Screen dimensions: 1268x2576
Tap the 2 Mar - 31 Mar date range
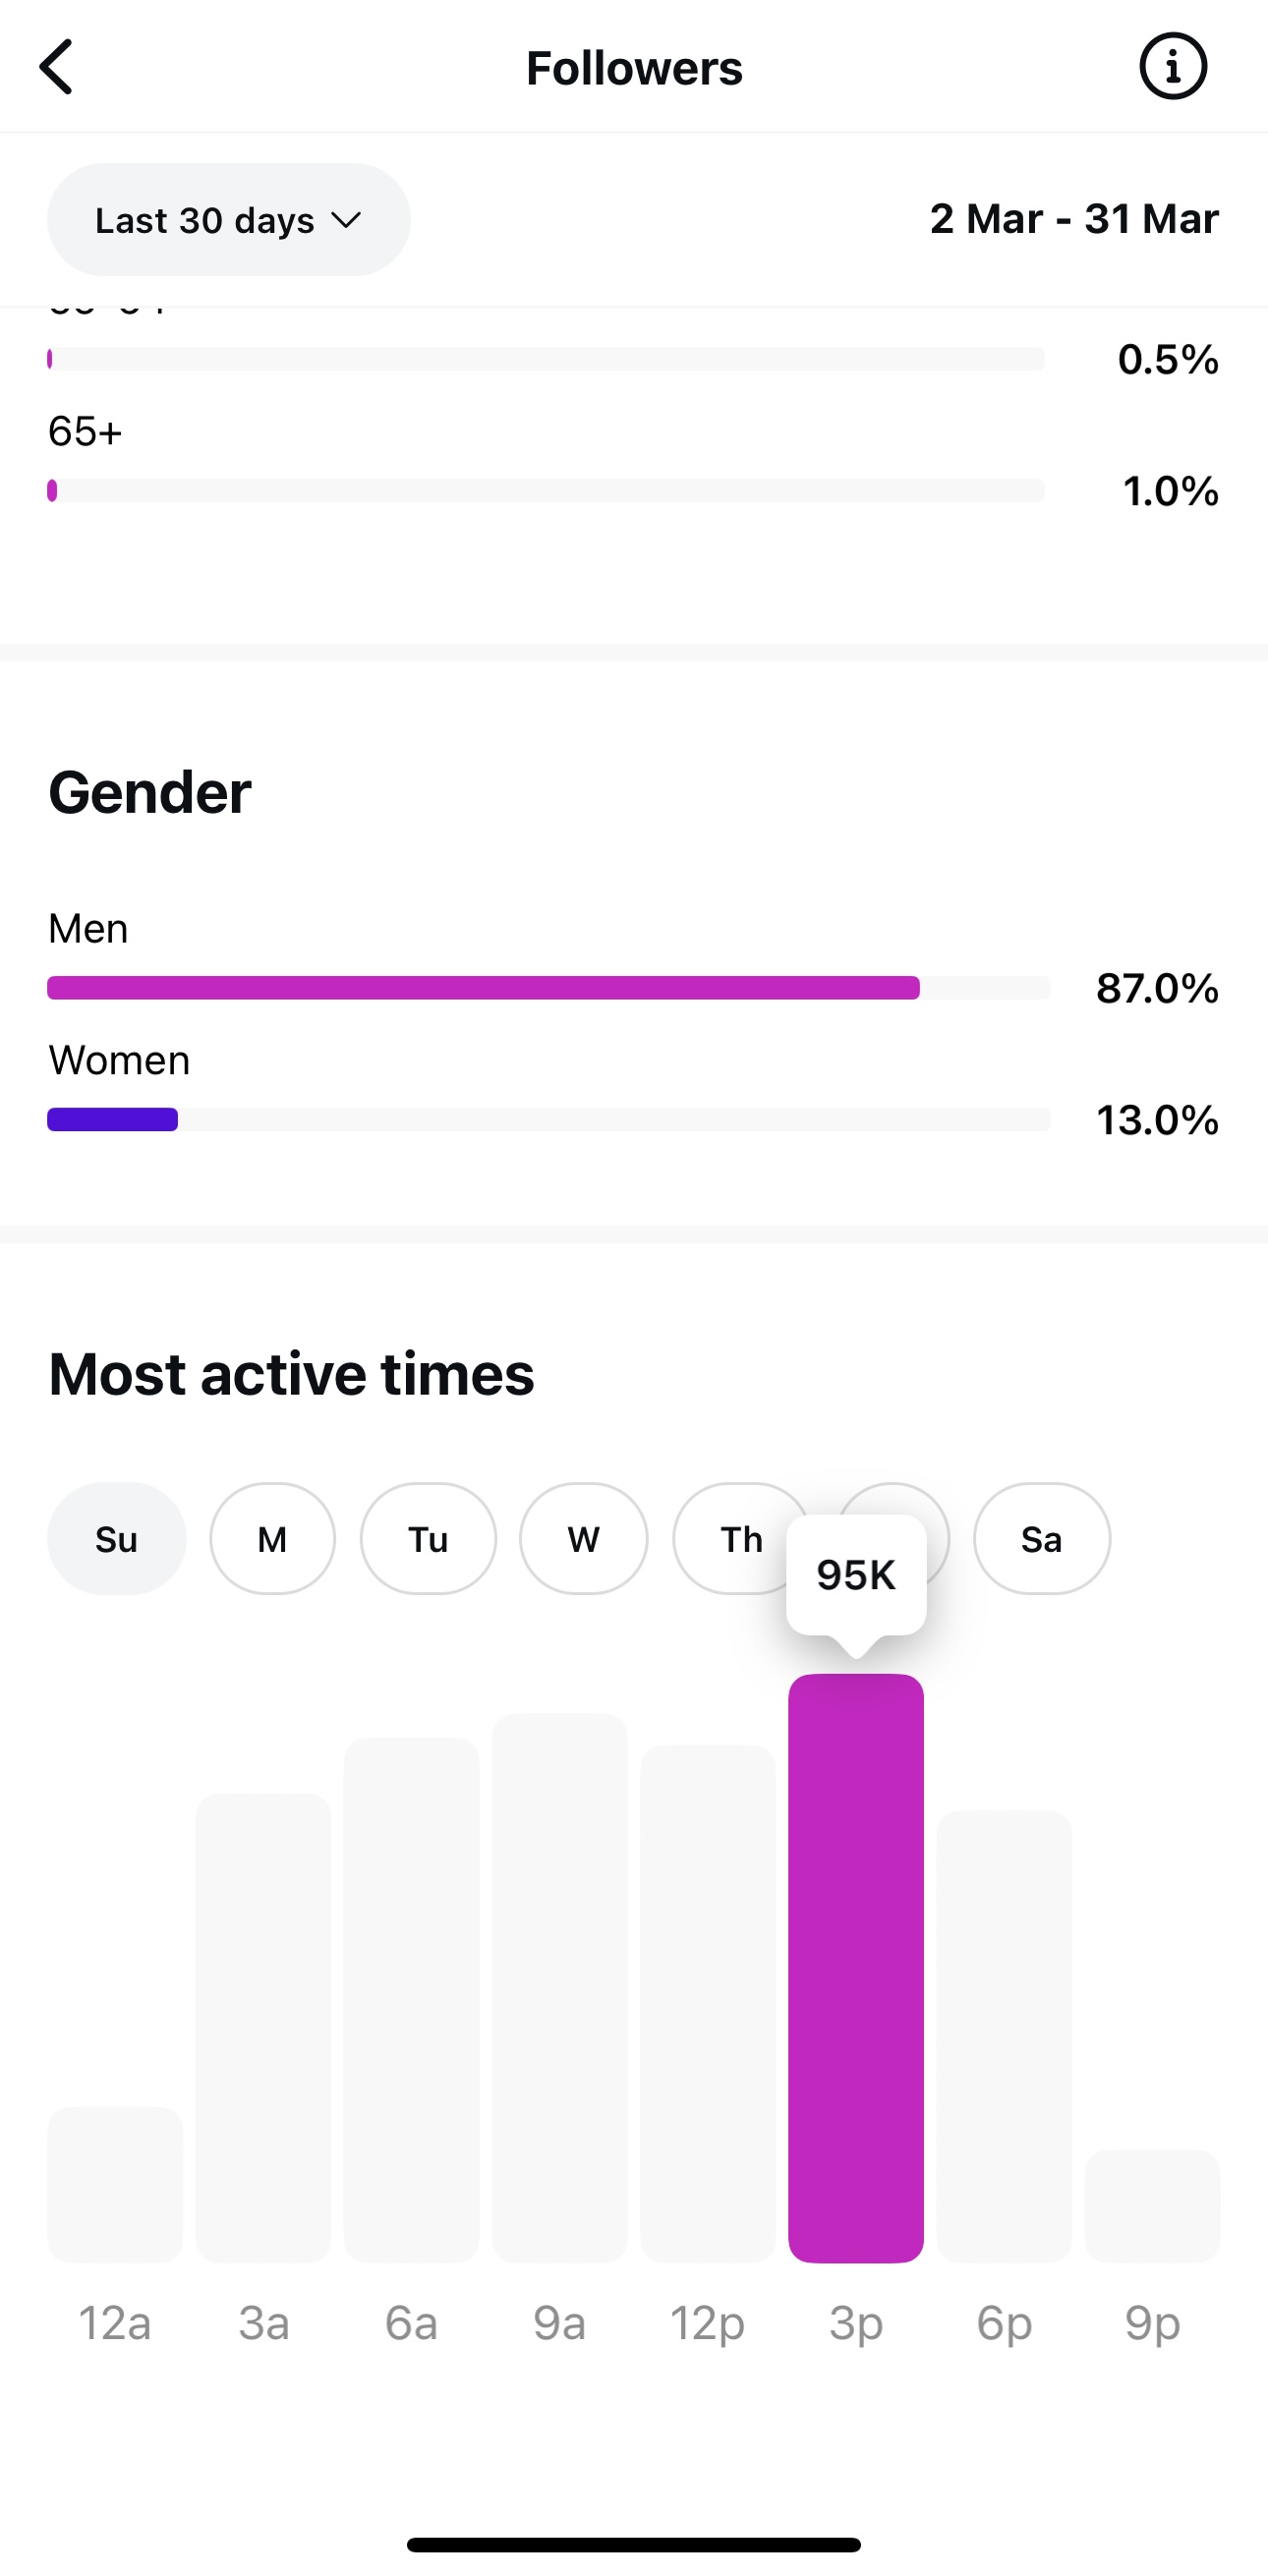pos(1074,219)
